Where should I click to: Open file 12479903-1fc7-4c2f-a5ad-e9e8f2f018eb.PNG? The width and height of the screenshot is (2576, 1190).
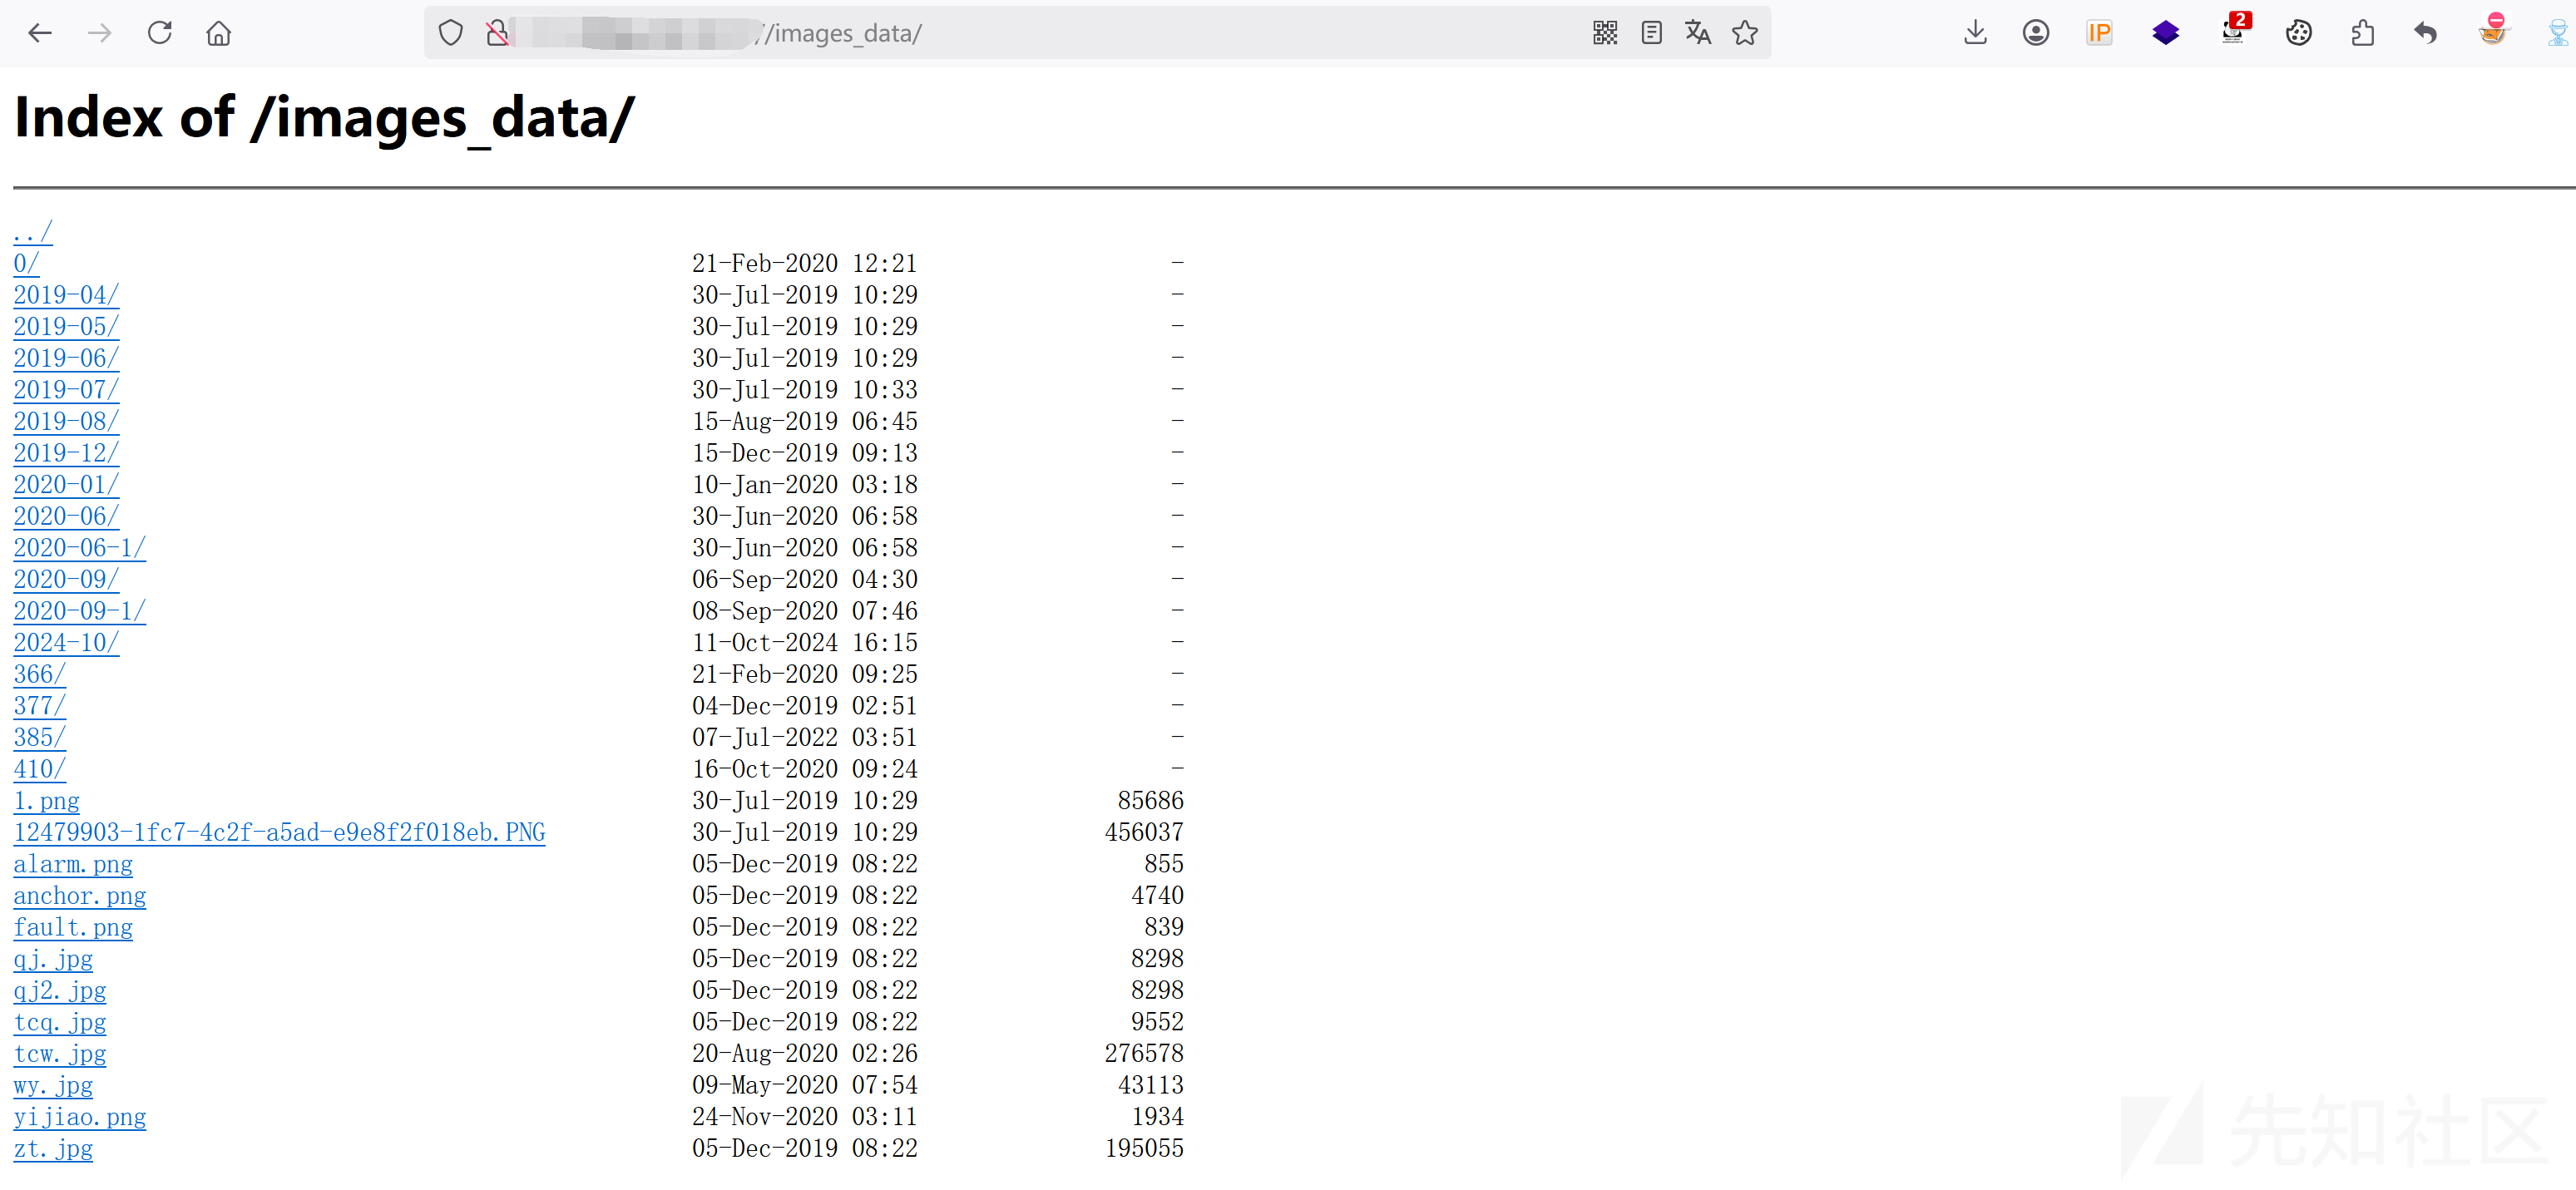coord(279,833)
